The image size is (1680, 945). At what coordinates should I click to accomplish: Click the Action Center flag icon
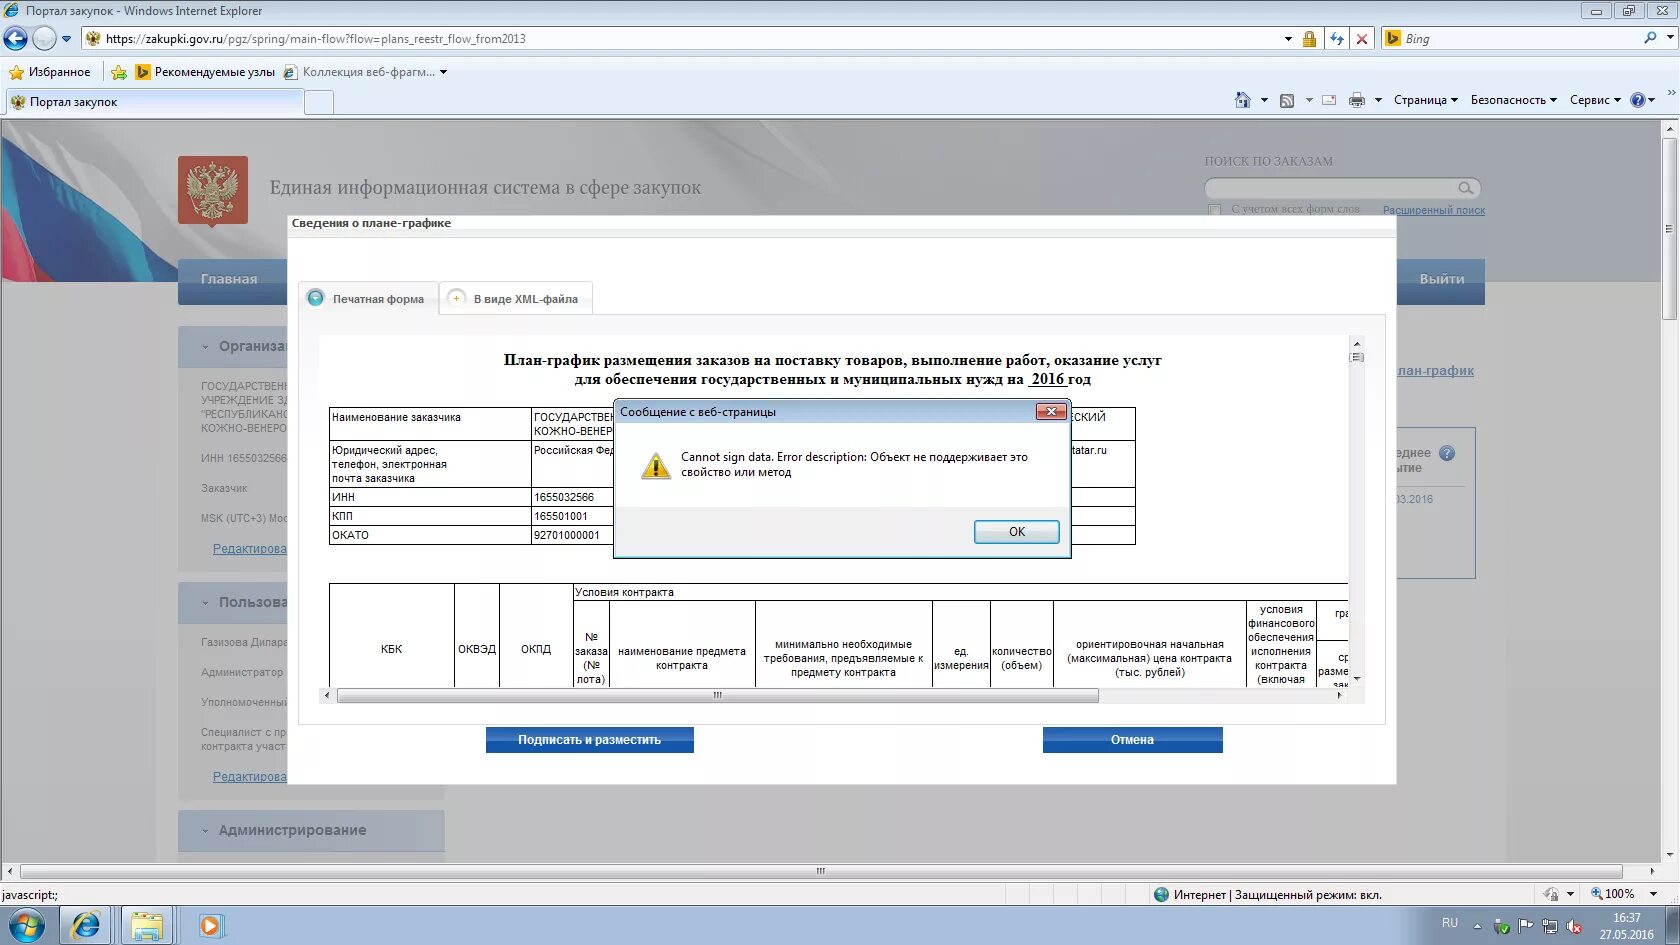[1526, 927]
